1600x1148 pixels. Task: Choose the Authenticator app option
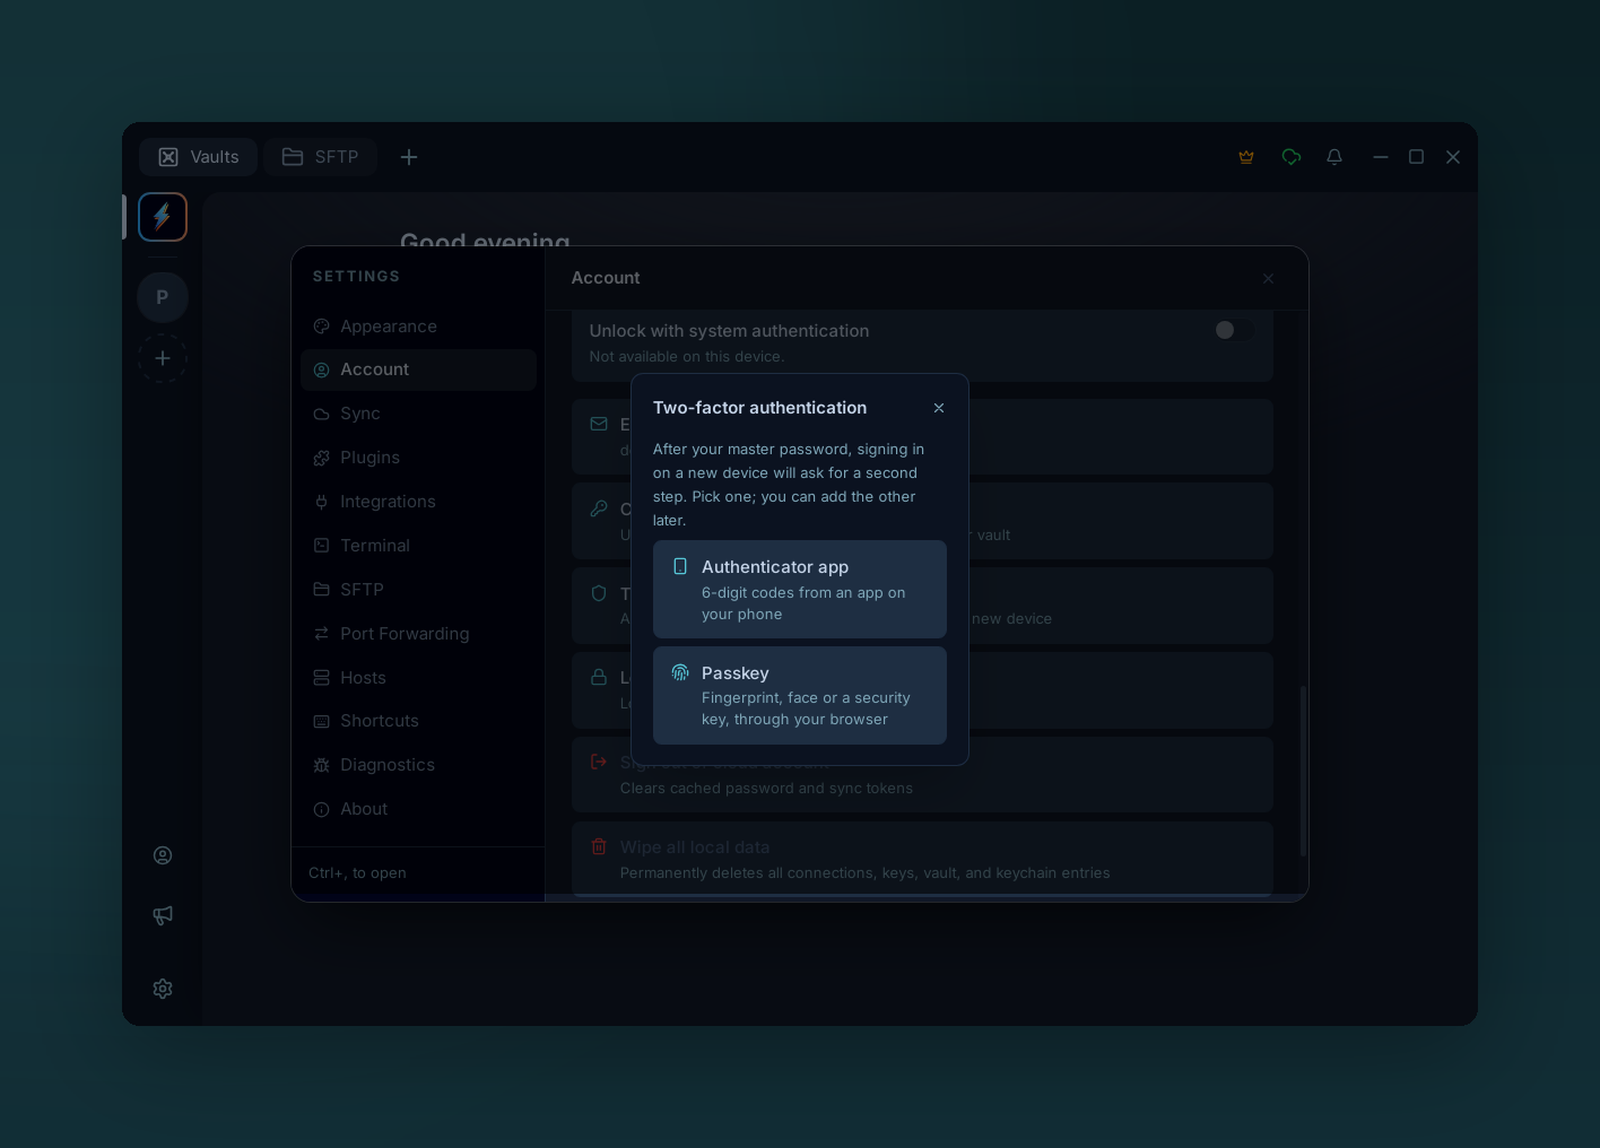(799, 589)
